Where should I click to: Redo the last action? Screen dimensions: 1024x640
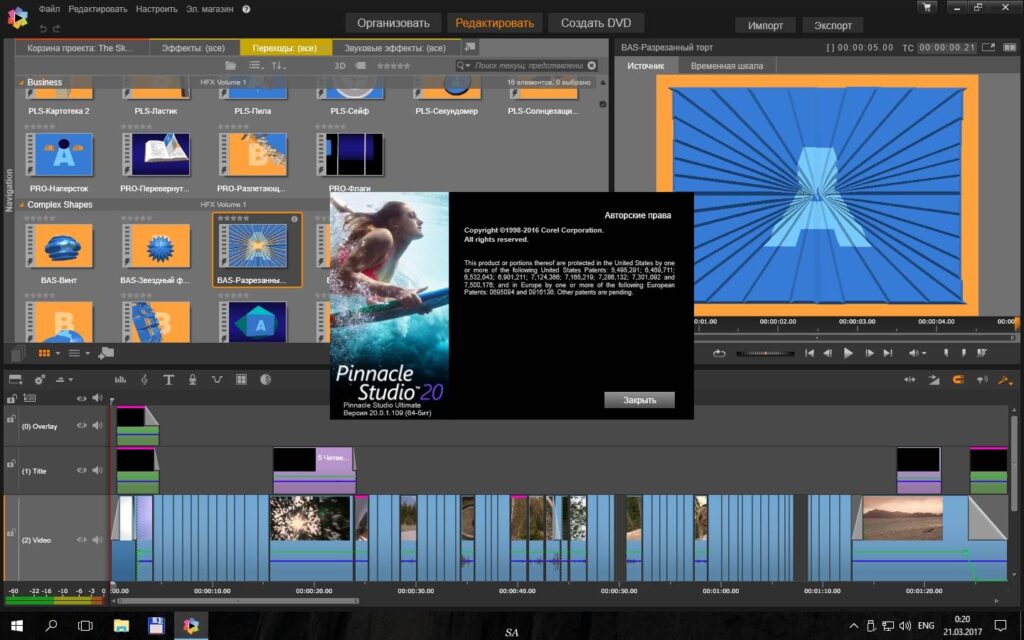click(56, 28)
